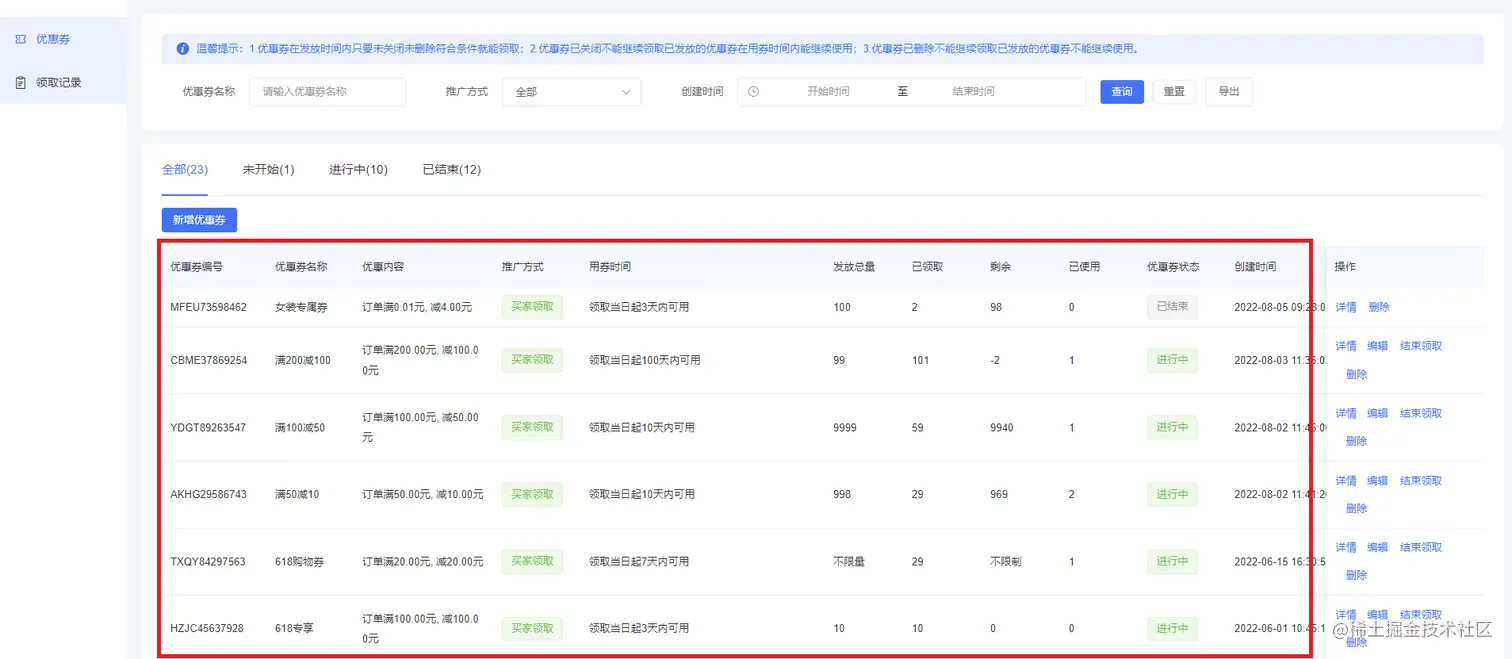
Task: Switch to the 进行中(10) tab
Action: click(358, 170)
